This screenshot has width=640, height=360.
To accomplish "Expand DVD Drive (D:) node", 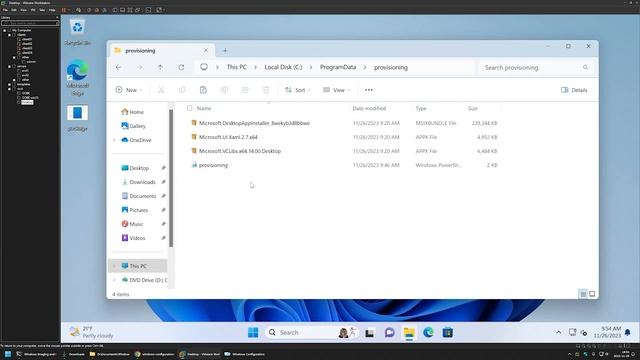I will coord(114,280).
